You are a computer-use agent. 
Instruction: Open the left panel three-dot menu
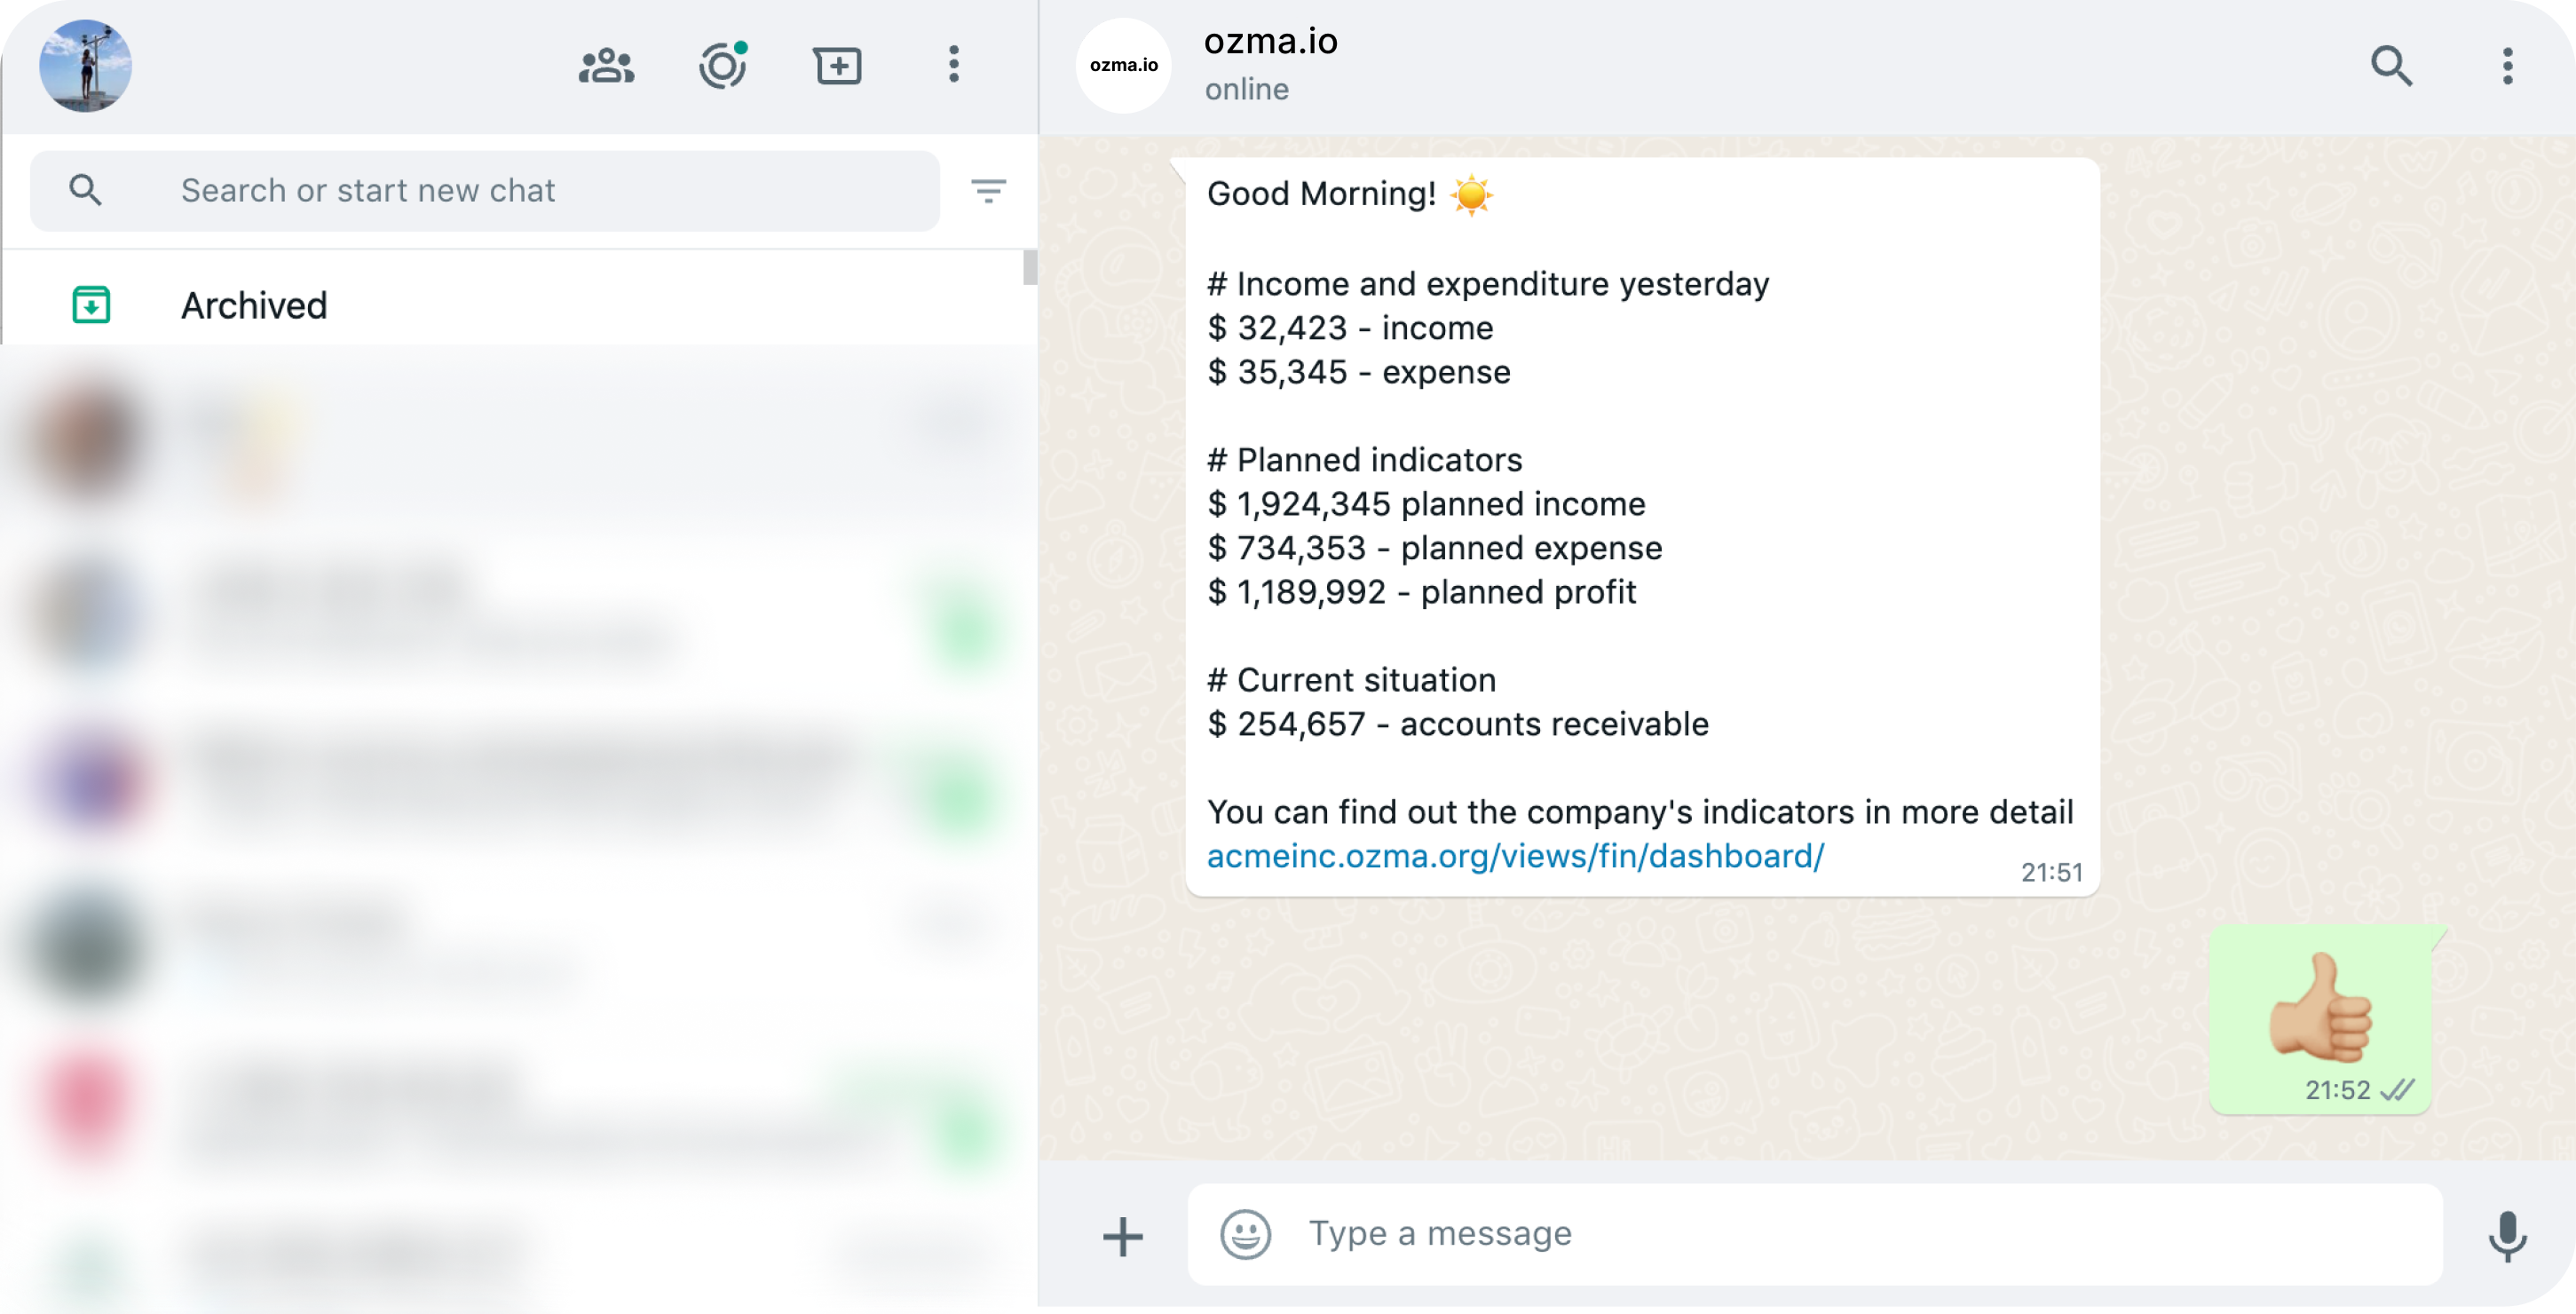954,65
